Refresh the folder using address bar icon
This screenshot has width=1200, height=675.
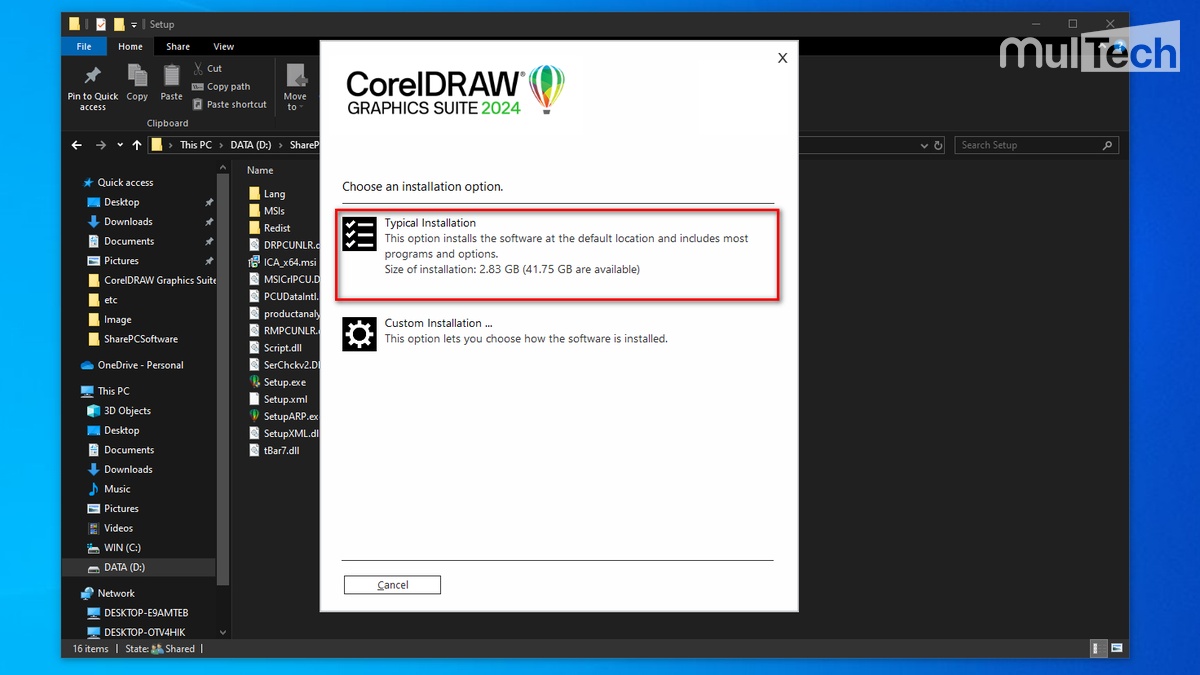pos(938,145)
